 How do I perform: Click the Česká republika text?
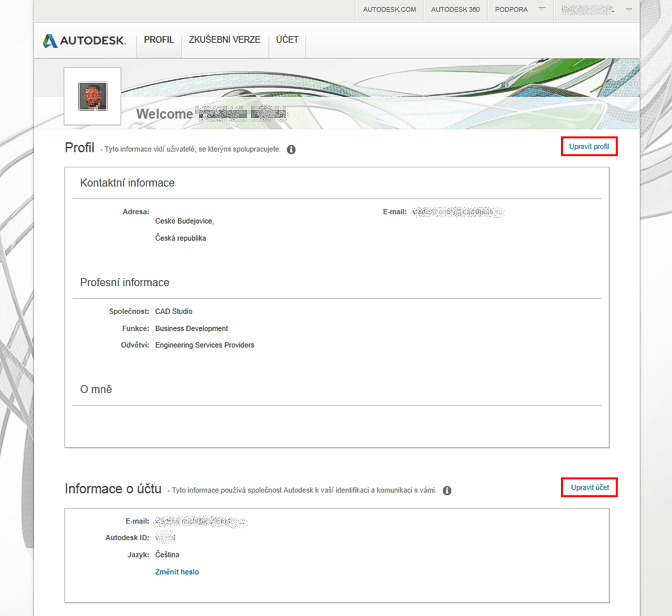(180, 238)
